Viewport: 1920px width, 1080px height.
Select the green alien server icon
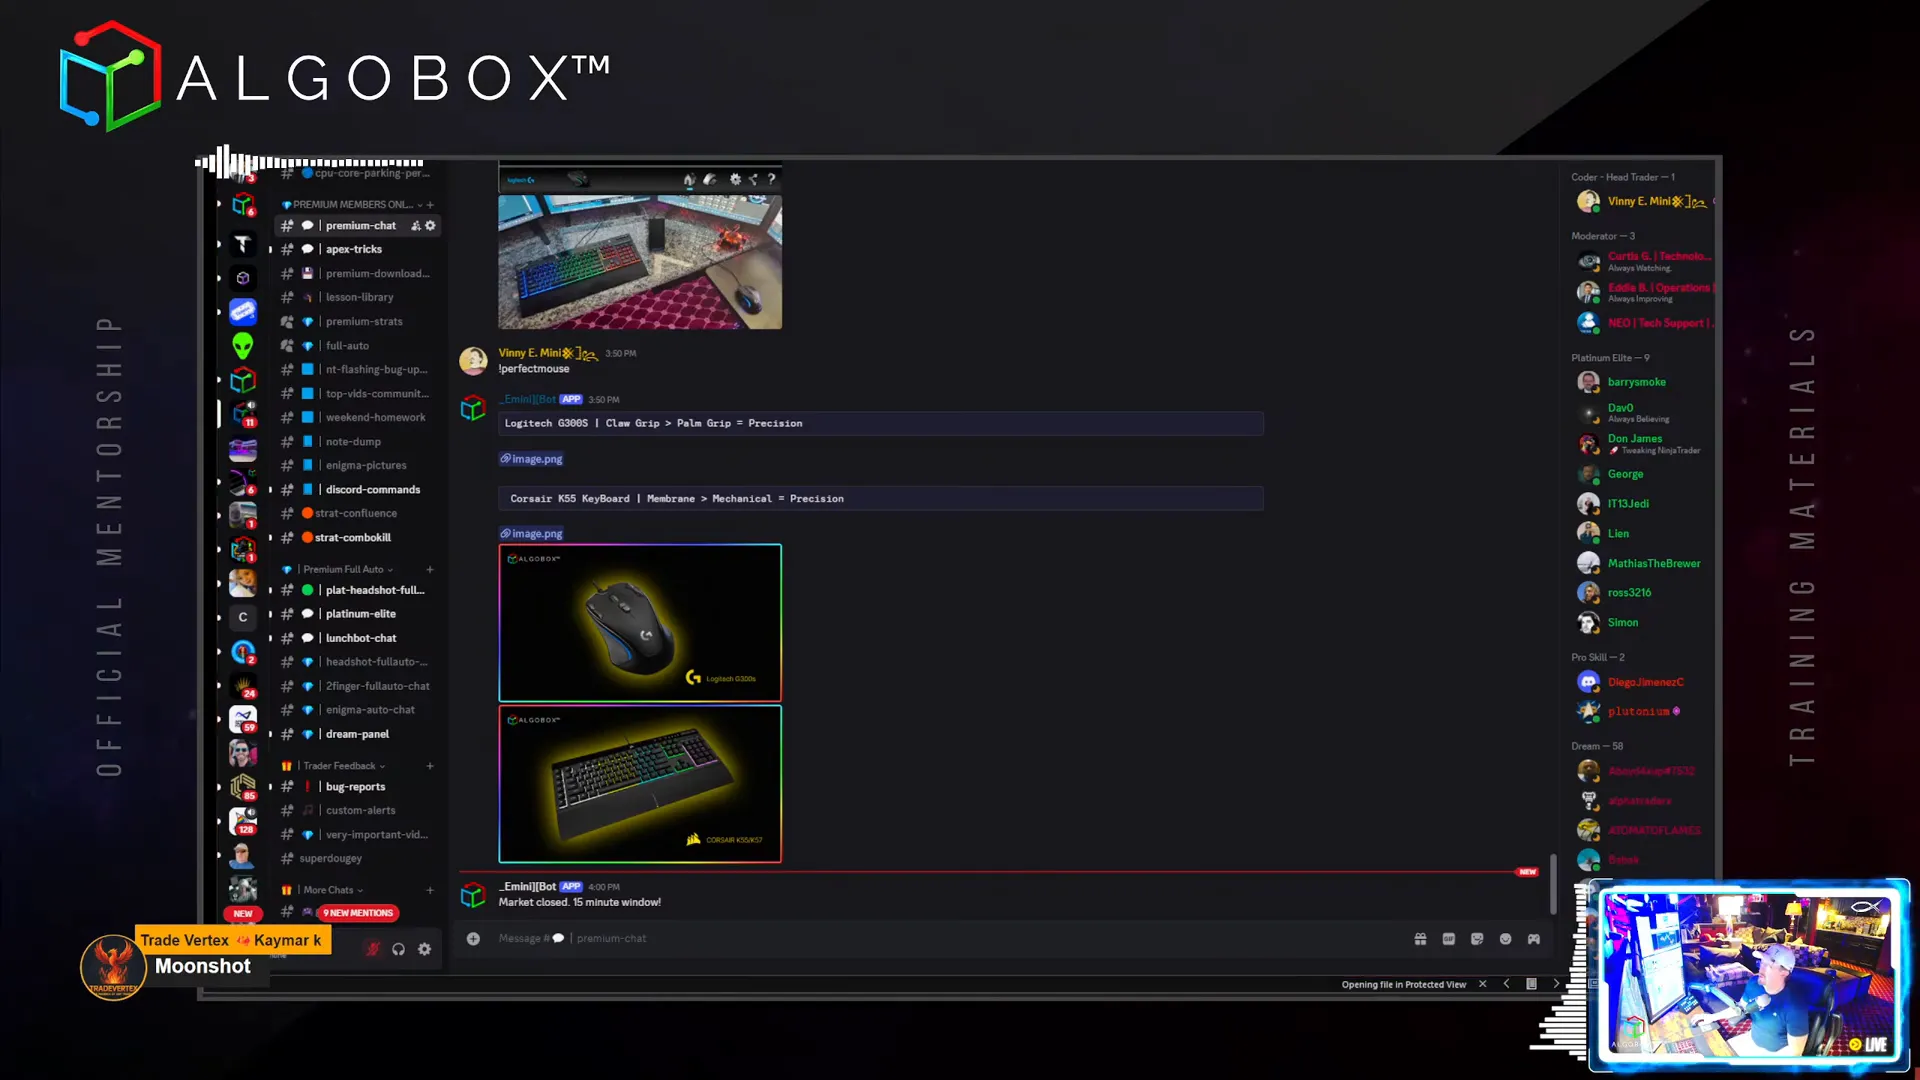(x=243, y=346)
